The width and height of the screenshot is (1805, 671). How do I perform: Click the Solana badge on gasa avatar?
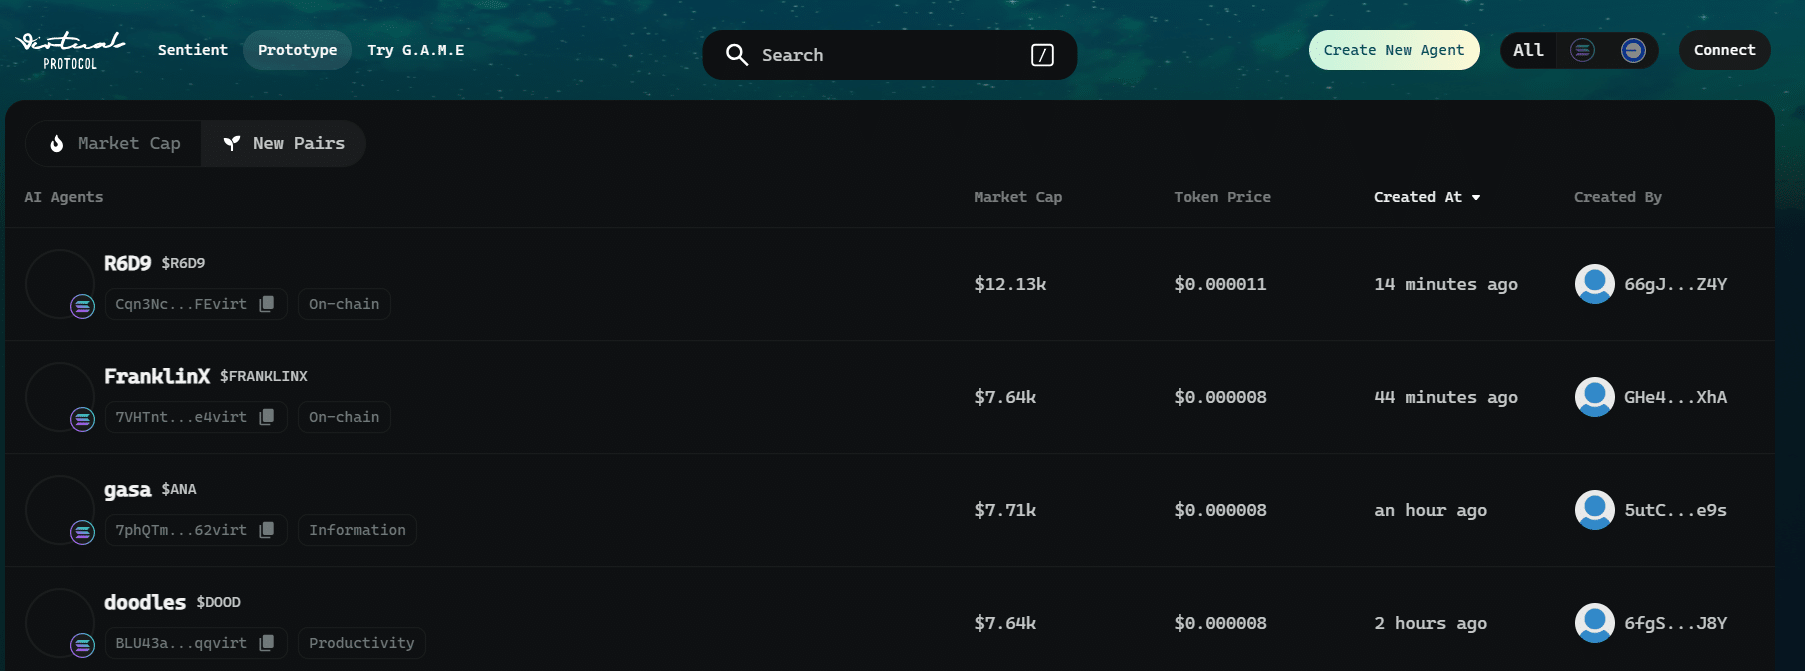(x=82, y=532)
